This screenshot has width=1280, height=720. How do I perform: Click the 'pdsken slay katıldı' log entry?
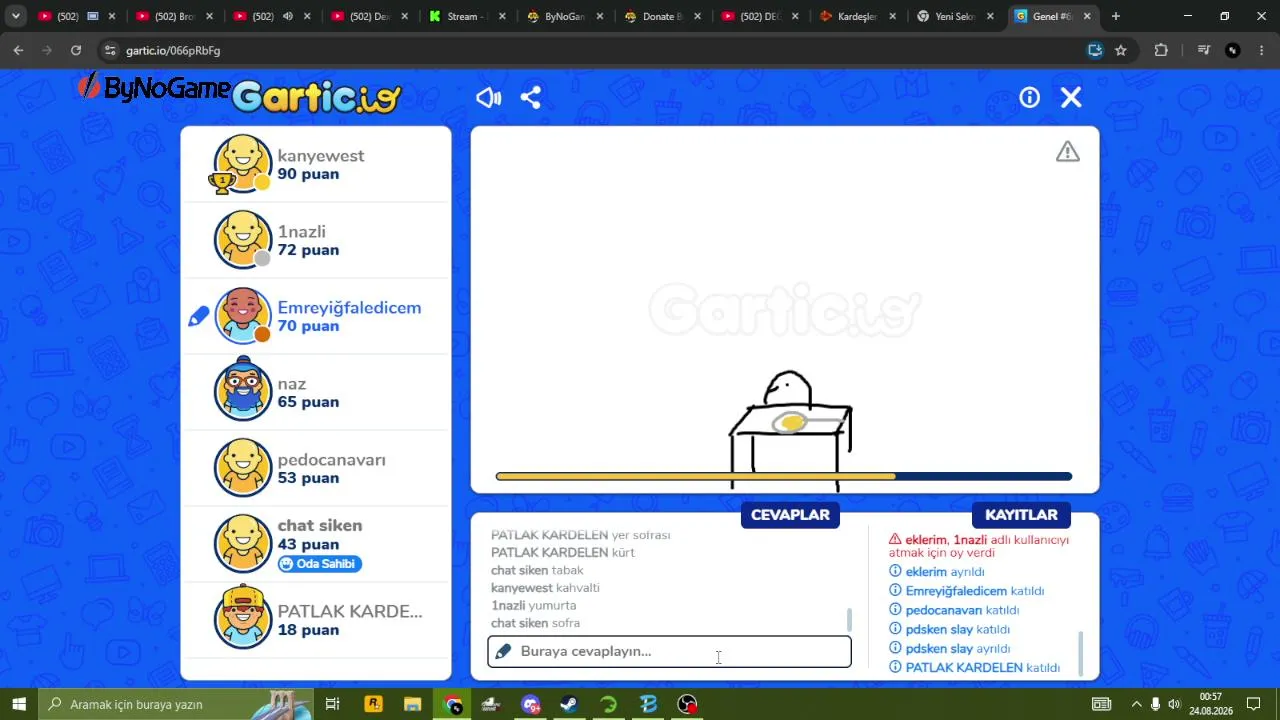(949, 629)
